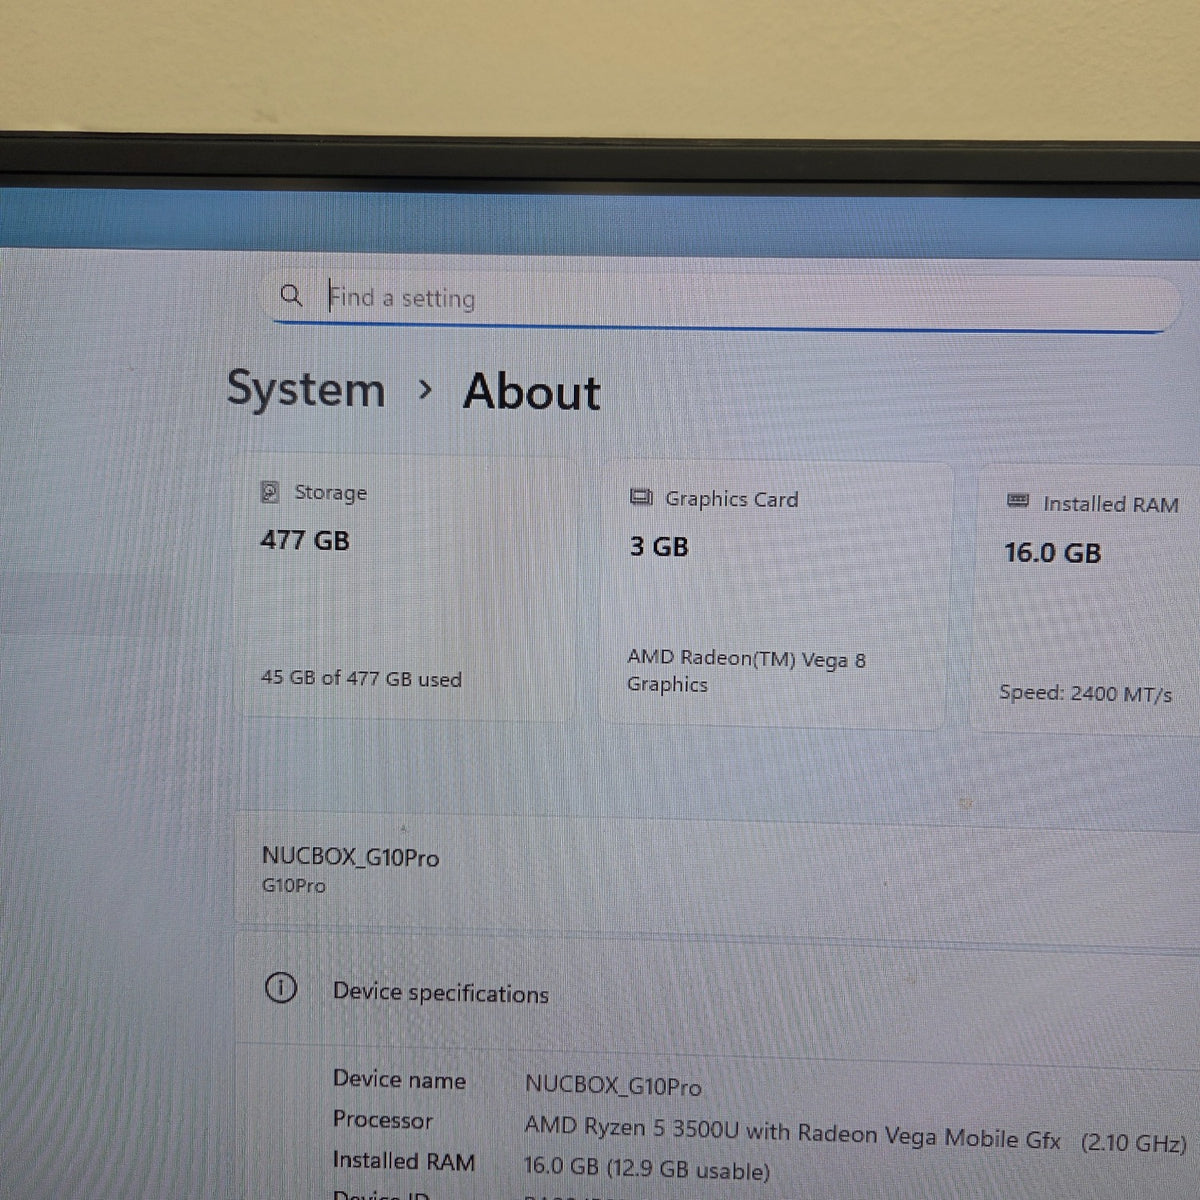1200x1200 pixels.
Task: Select the AMD Ryzen 5 3500U processor value
Action: tap(855, 1135)
